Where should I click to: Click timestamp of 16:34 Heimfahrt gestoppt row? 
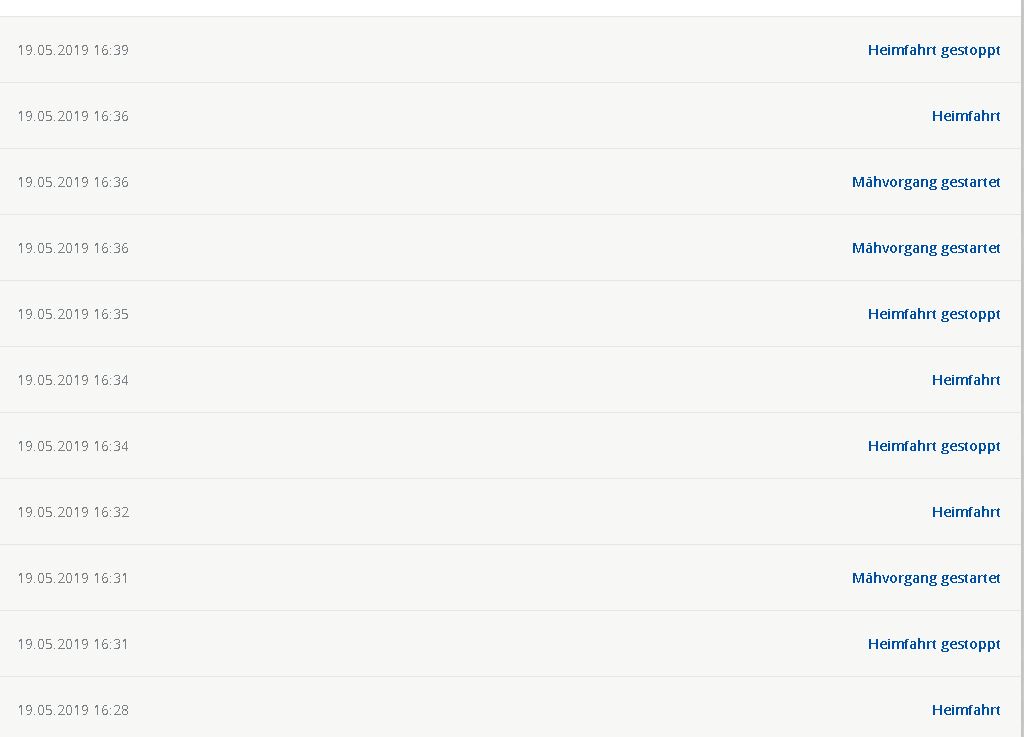click(x=73, y=446)
